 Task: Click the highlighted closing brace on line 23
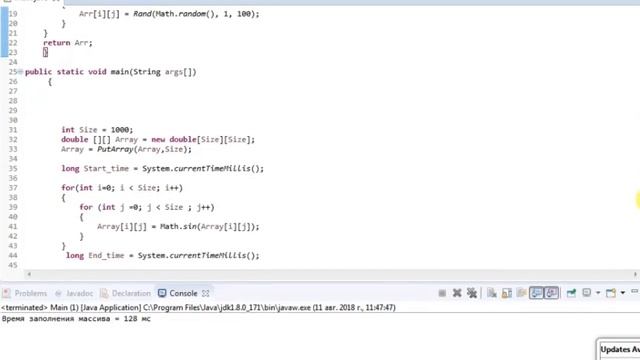click(45, 52)
